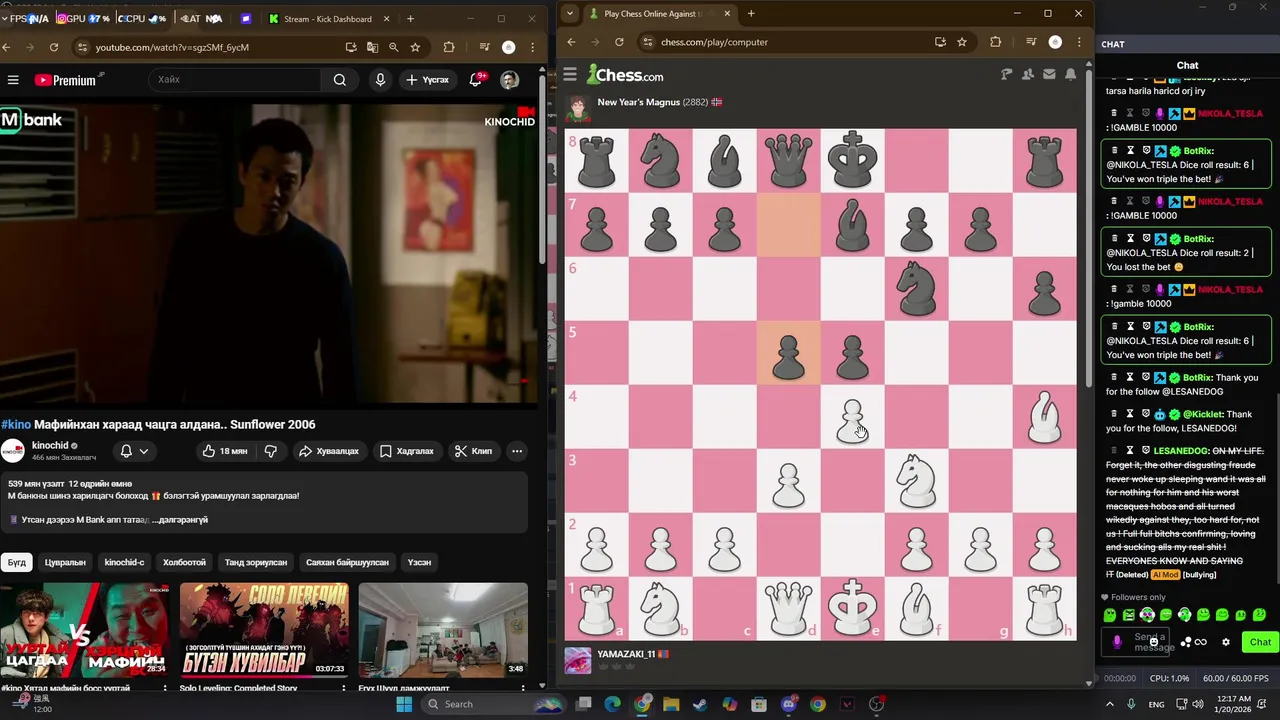Open YouTube hamburger guide menu
This screenshot has width=1280, height=720.
13,80
